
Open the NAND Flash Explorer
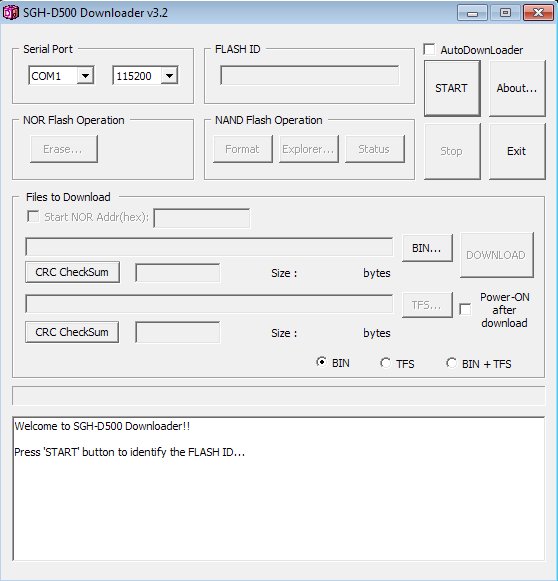tap(309, 149)
